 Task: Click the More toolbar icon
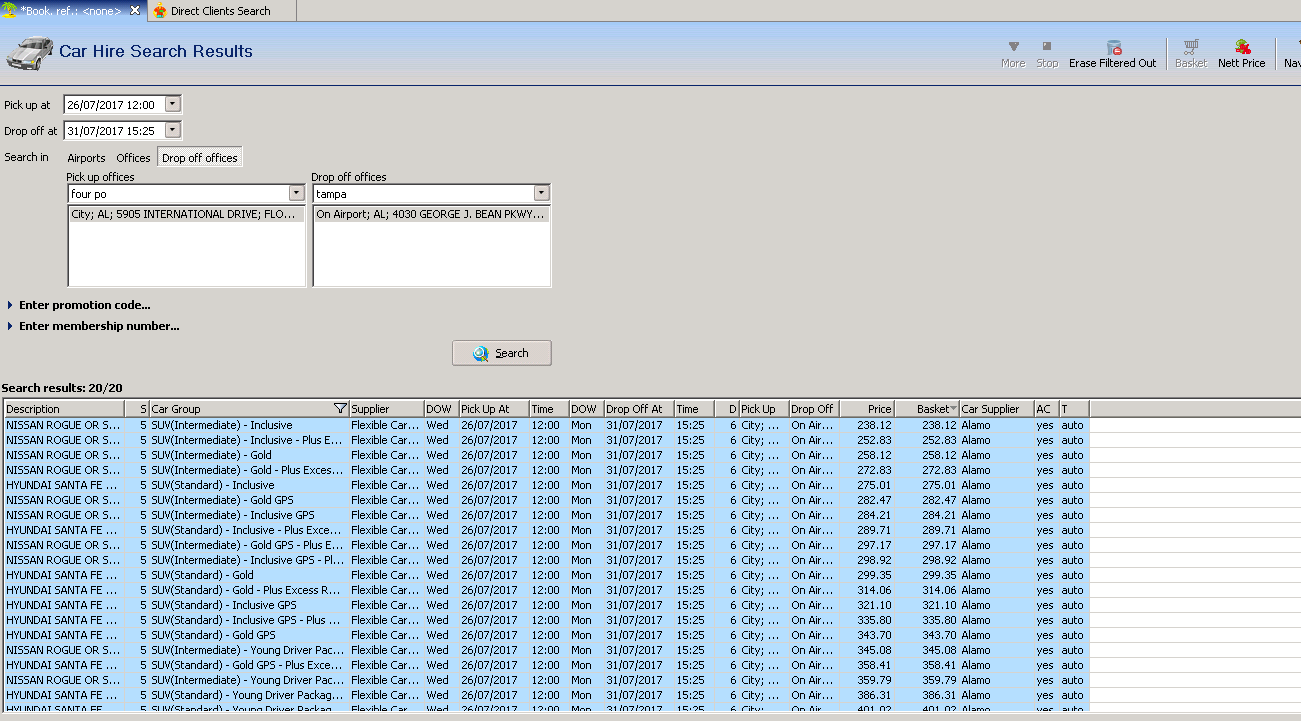pos(1013,47)
